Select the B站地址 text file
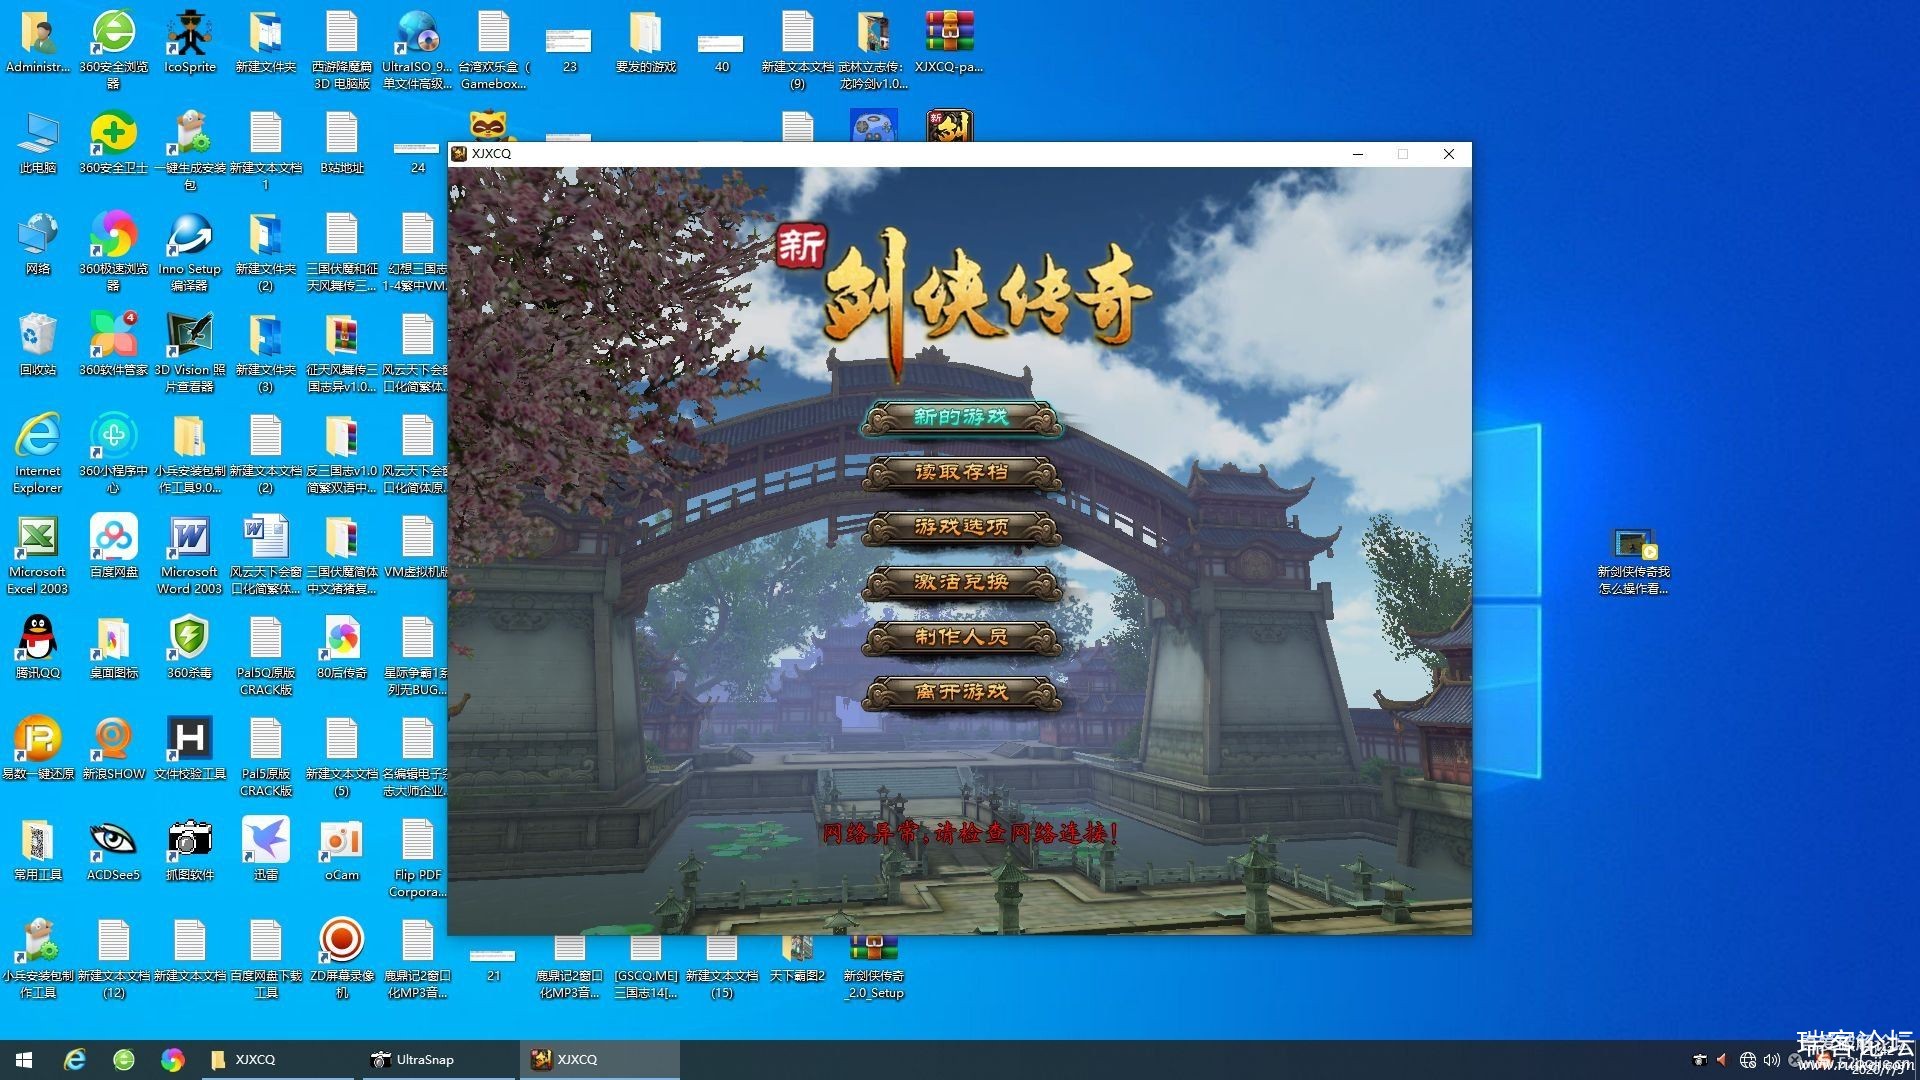 tap(342, 143)
